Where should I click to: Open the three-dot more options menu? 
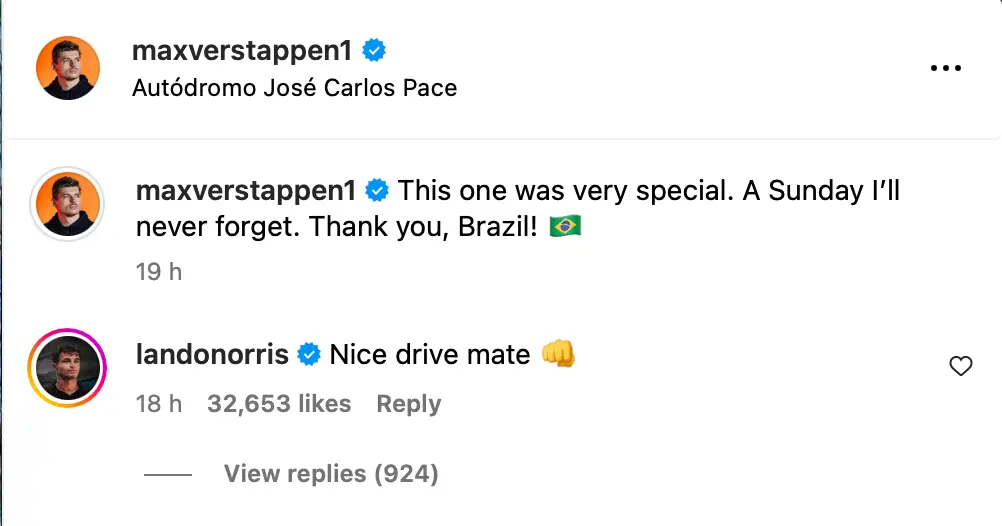point(945,68)
